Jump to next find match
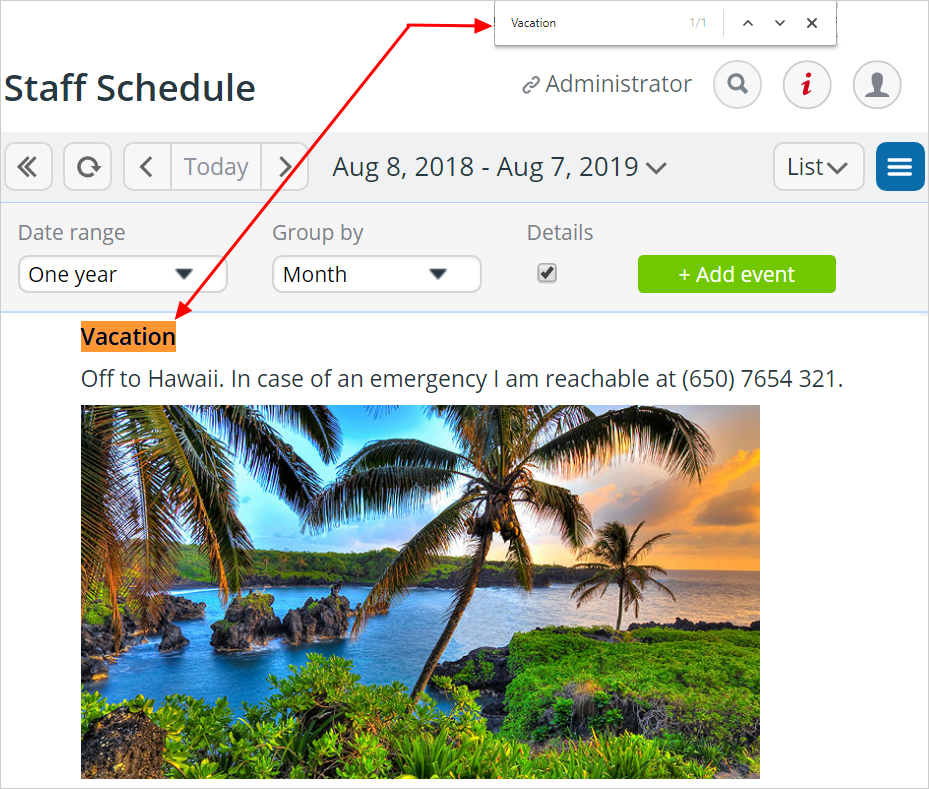Screen dimensions: 929x789 tap(780, 23)
